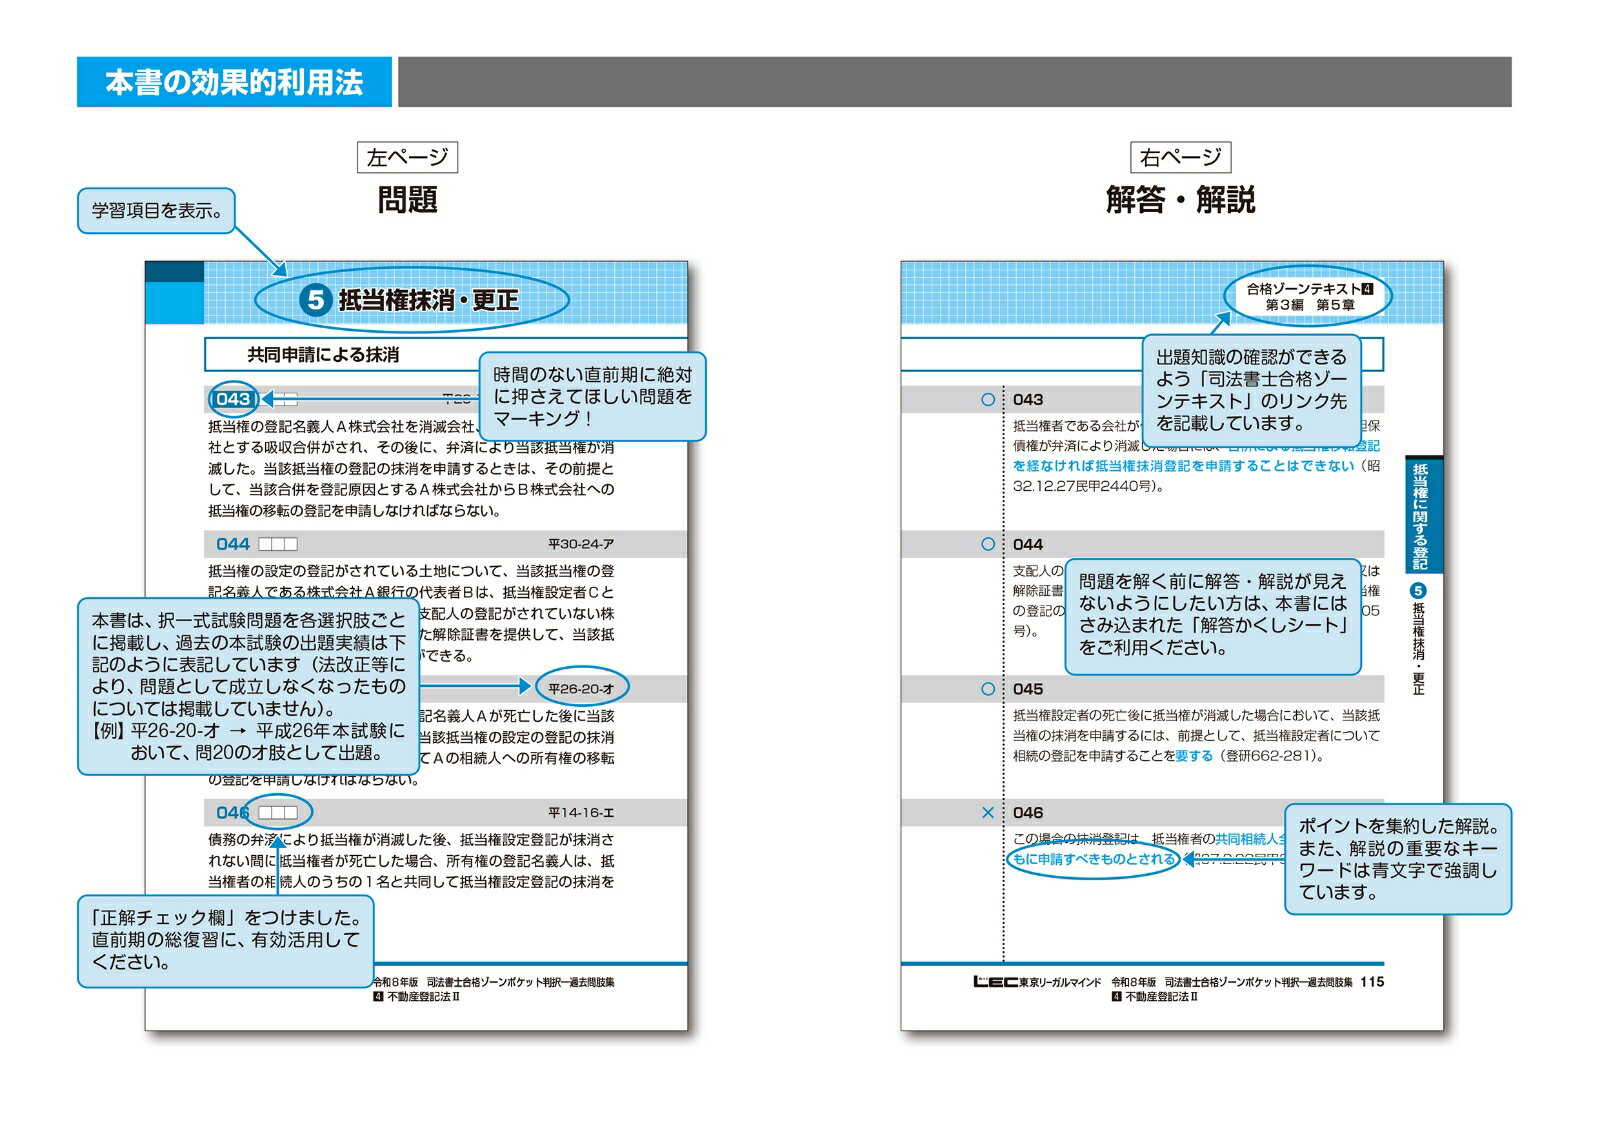The image size is (1600, 1146).
Task: Click the LEC logo in the right footer
Action: point(995,982)
